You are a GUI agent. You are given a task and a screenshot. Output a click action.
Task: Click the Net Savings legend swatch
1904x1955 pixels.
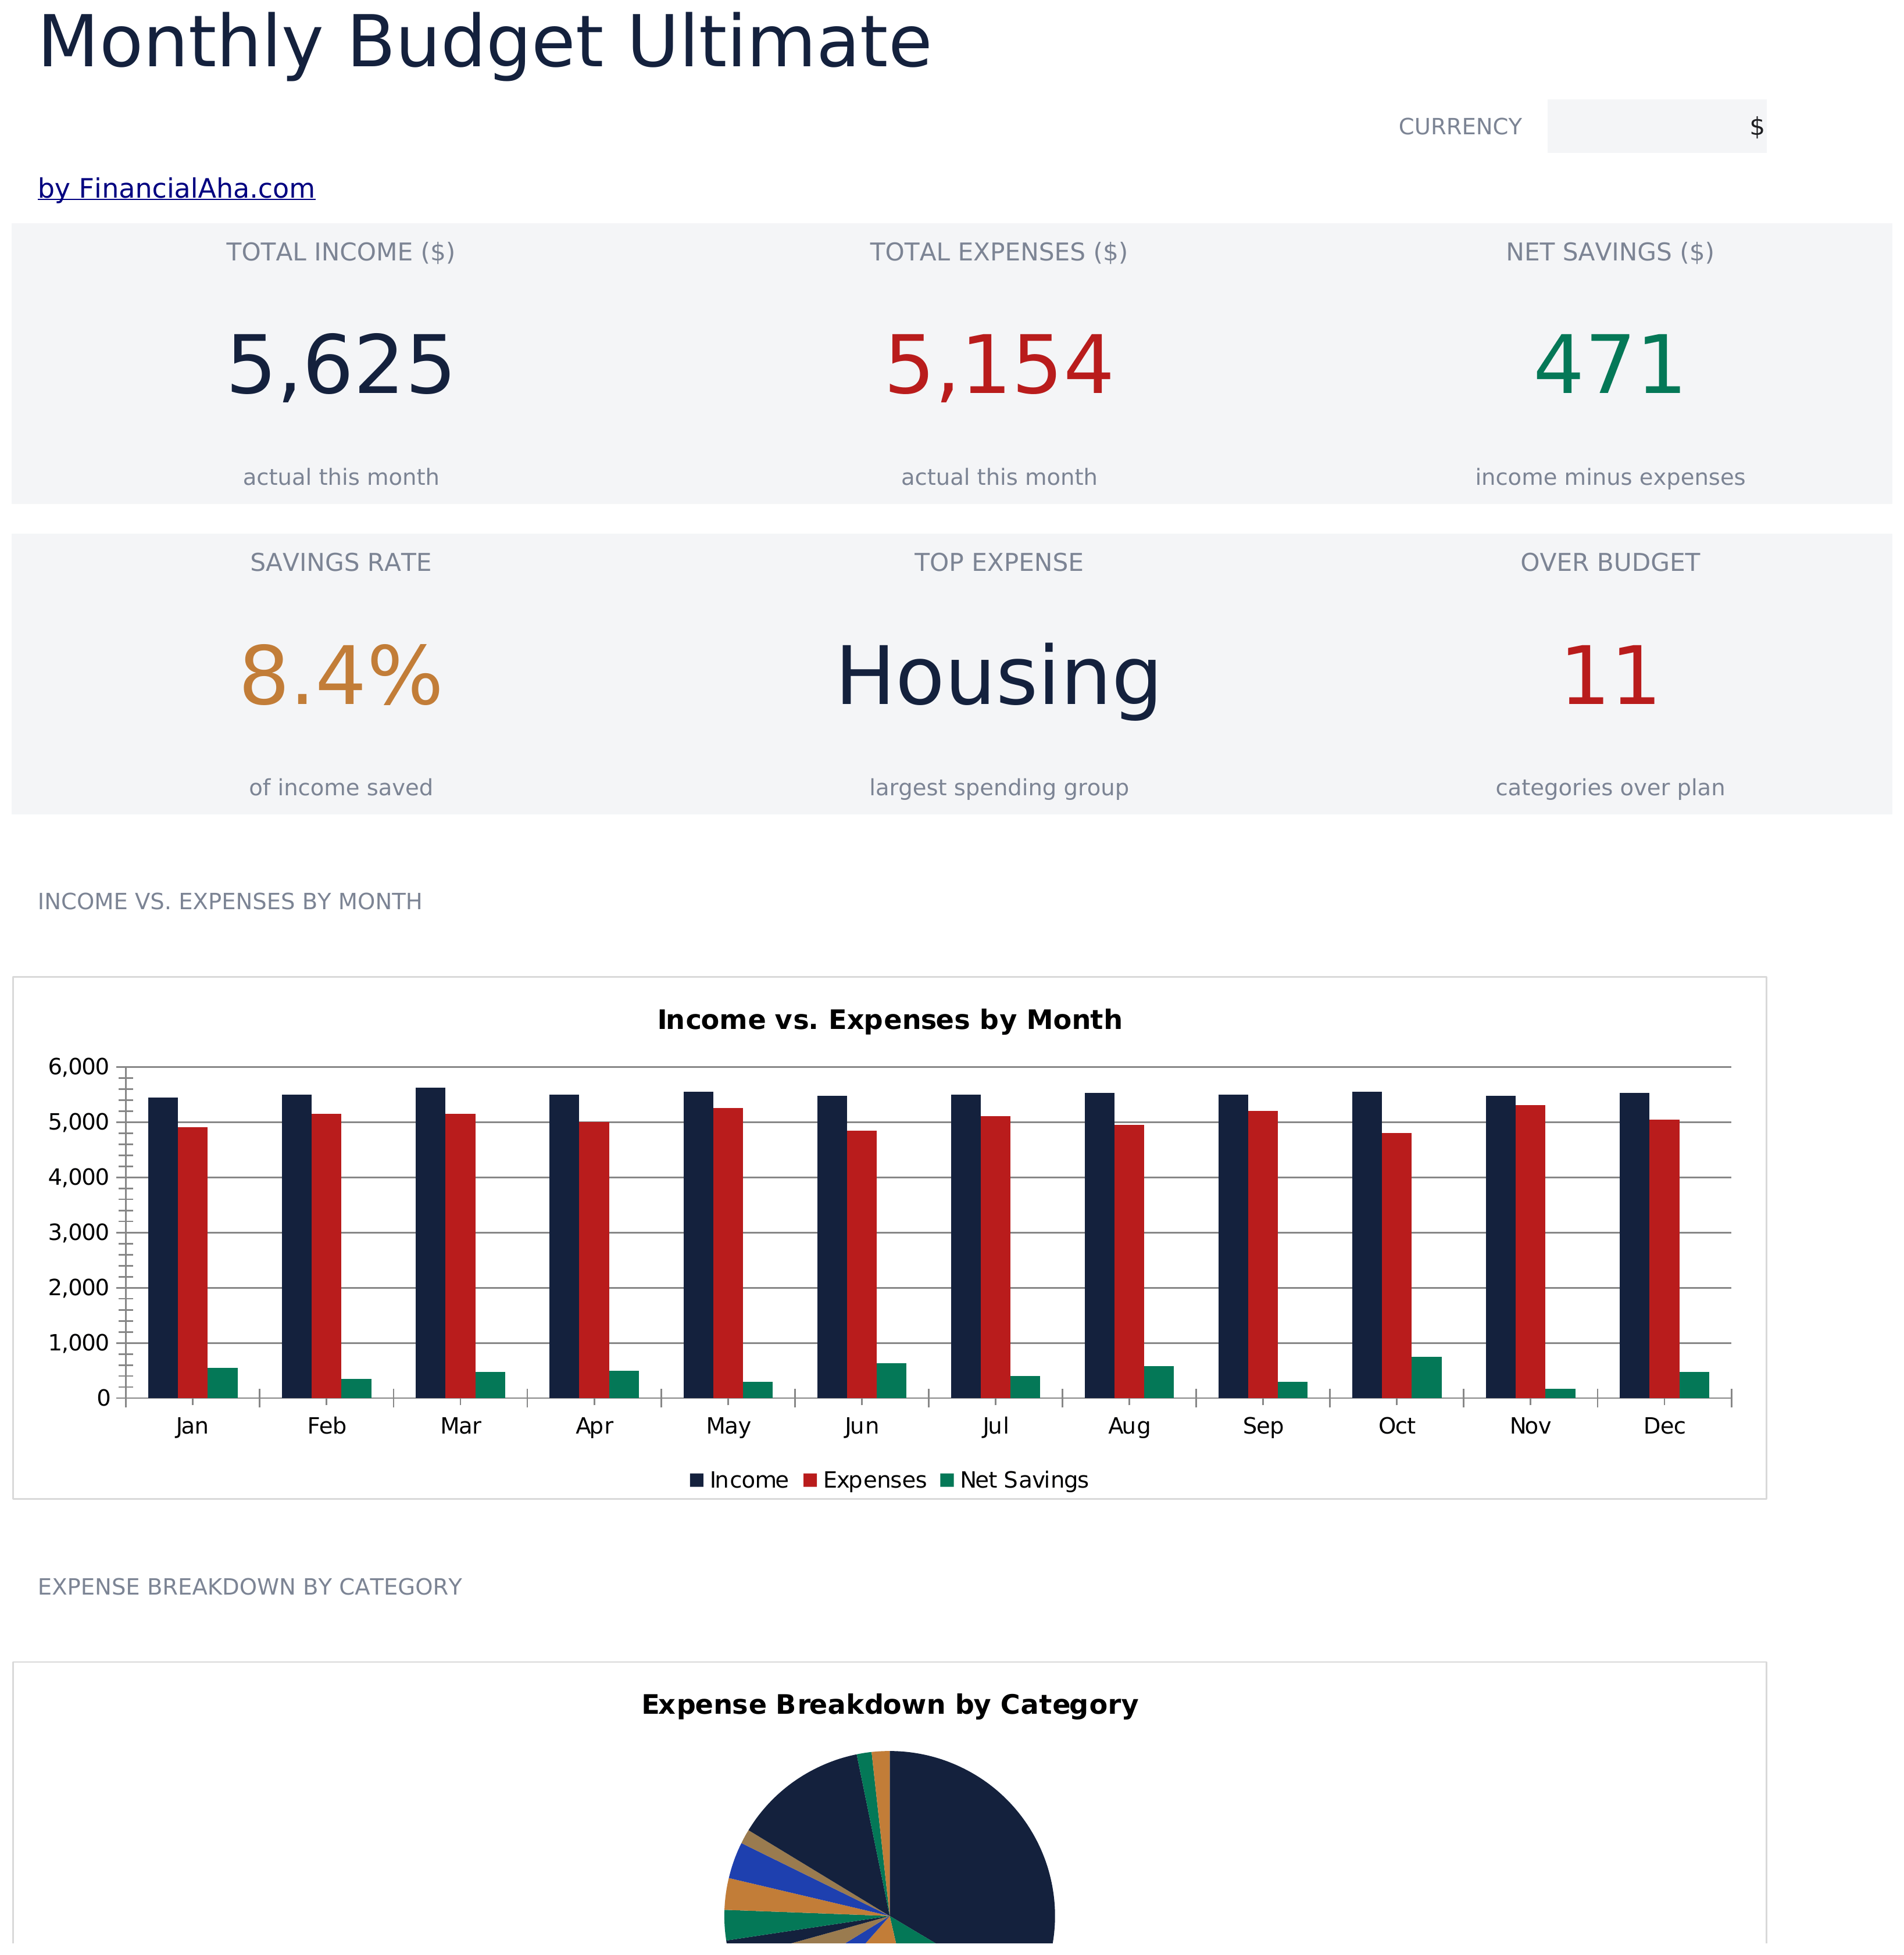pos(947,1480)
